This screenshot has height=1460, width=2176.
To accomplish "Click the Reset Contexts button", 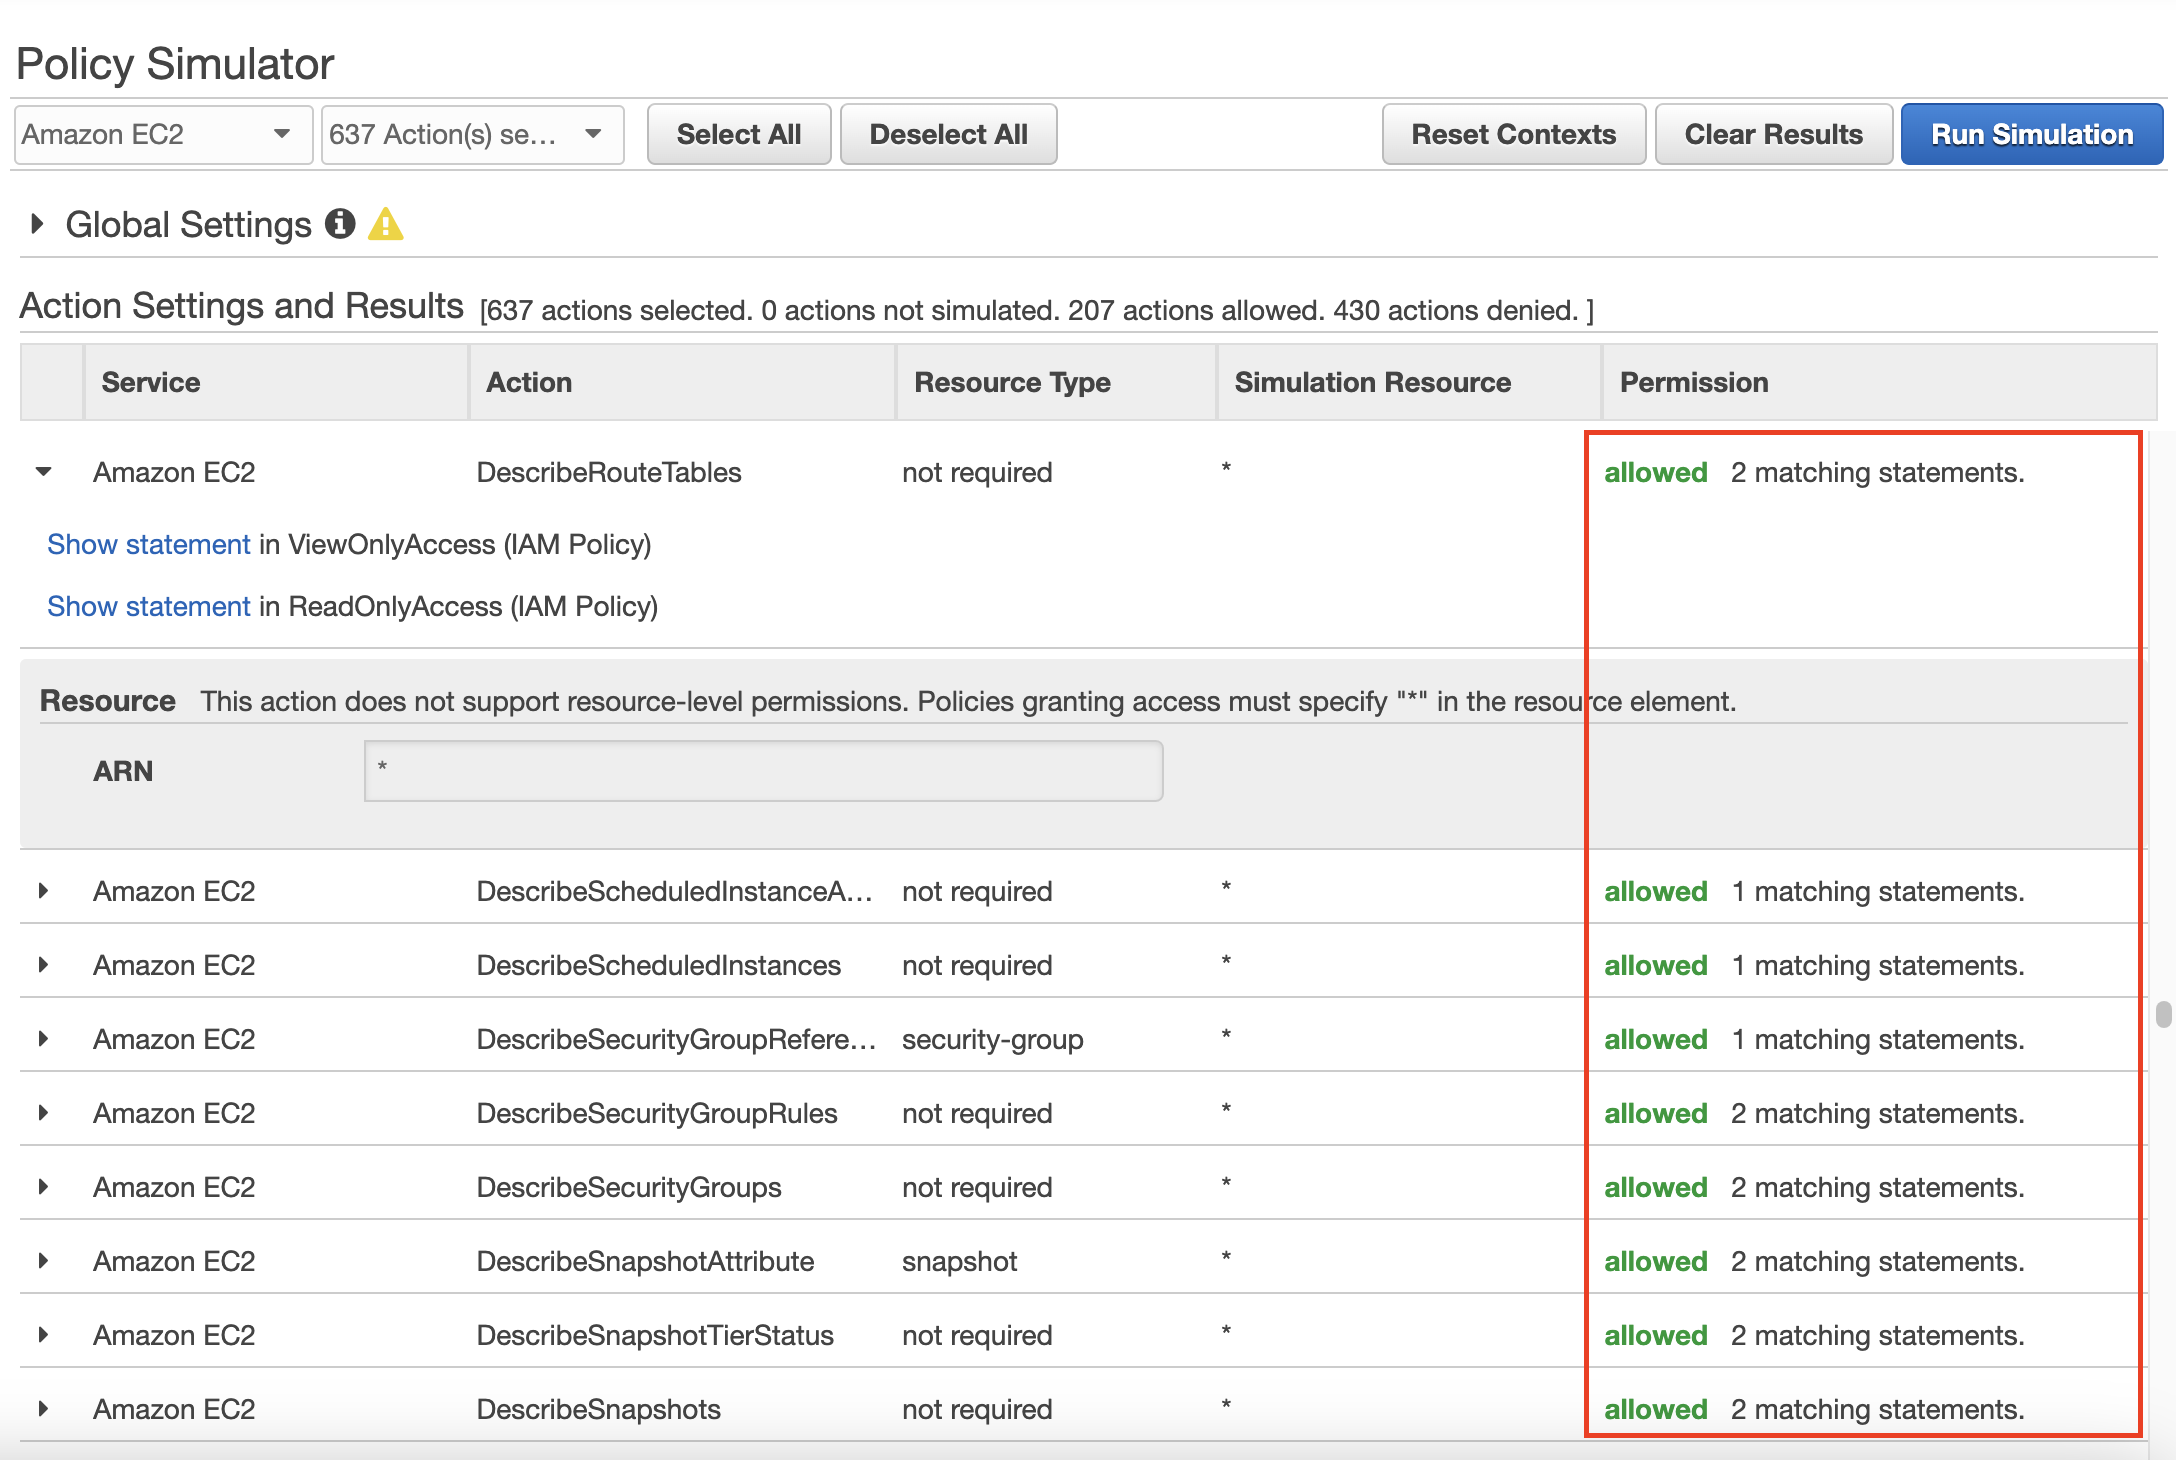I will pyautogui.click(x=1513, y=135).
